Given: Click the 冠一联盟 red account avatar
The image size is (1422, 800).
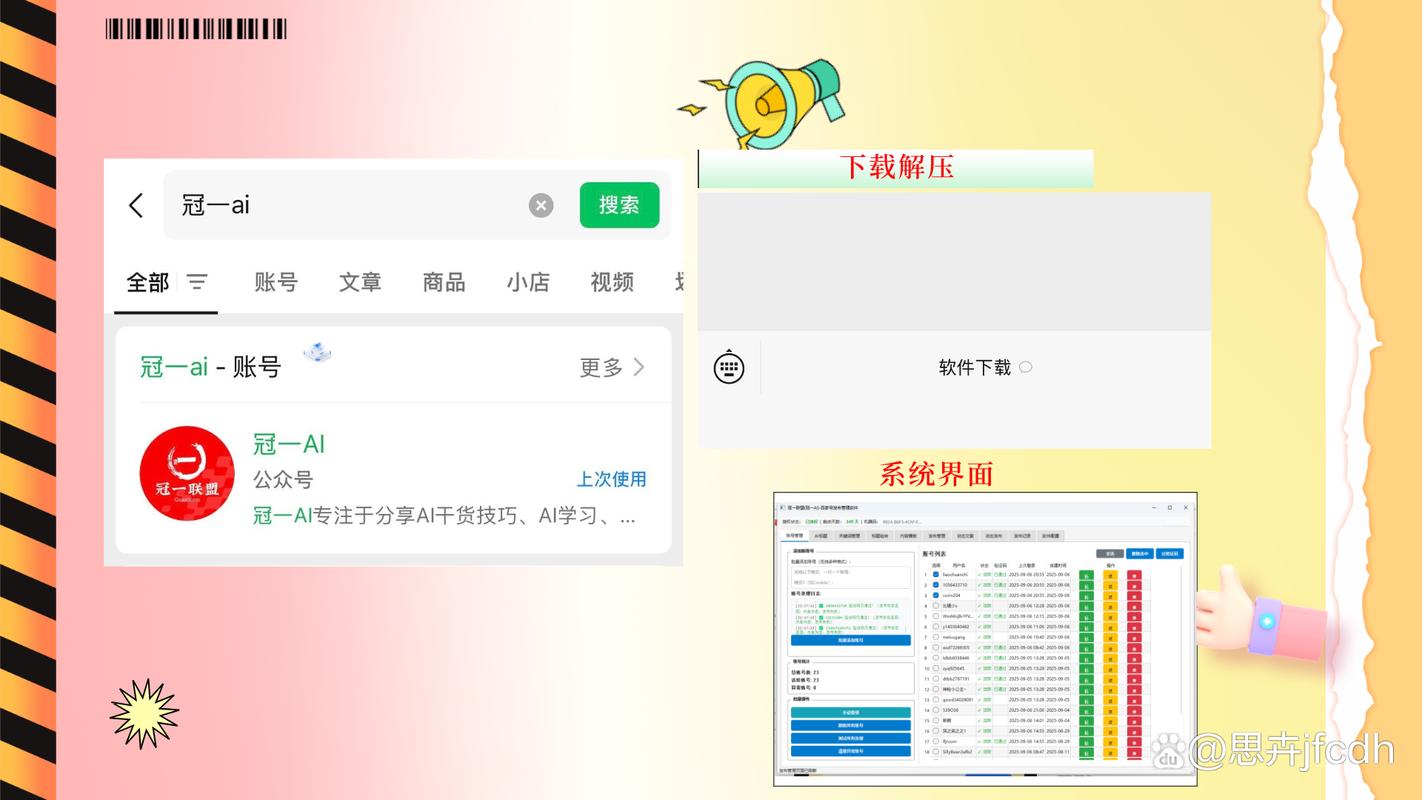Looking at the screenshot, I should (187, 474).
